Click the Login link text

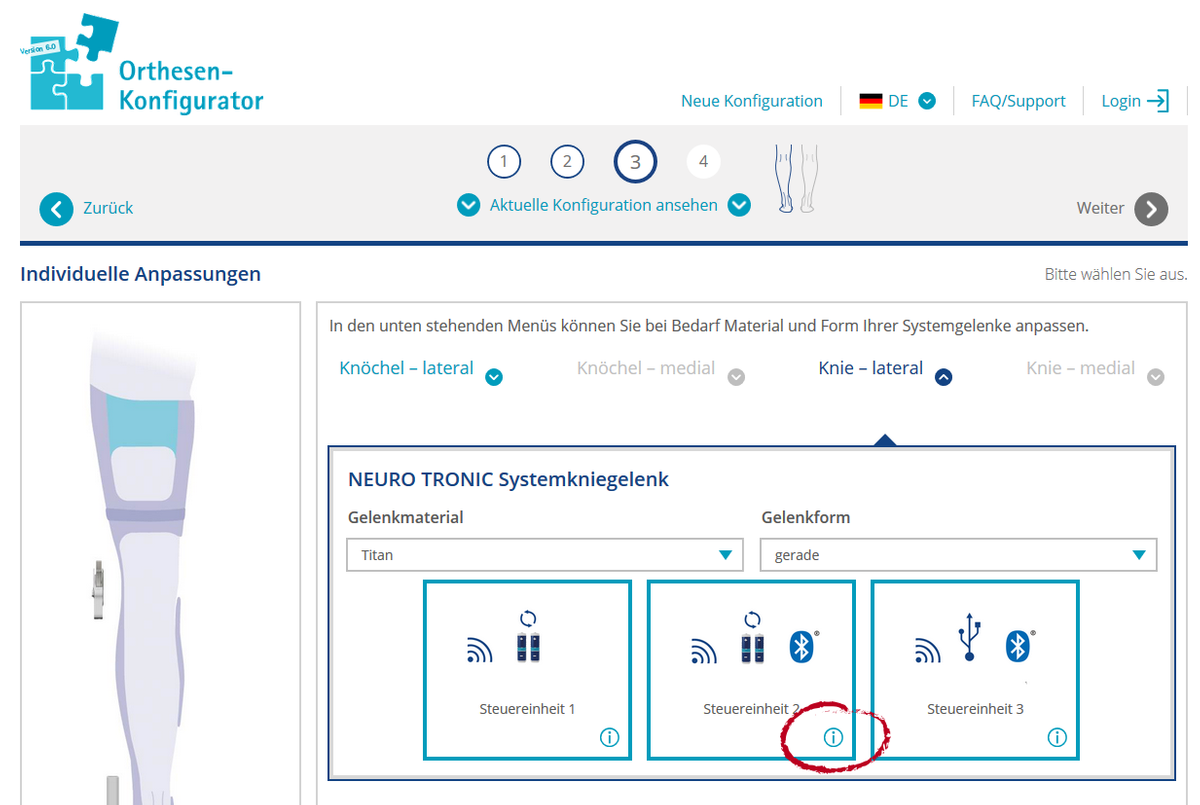[x=1121, y=101]
